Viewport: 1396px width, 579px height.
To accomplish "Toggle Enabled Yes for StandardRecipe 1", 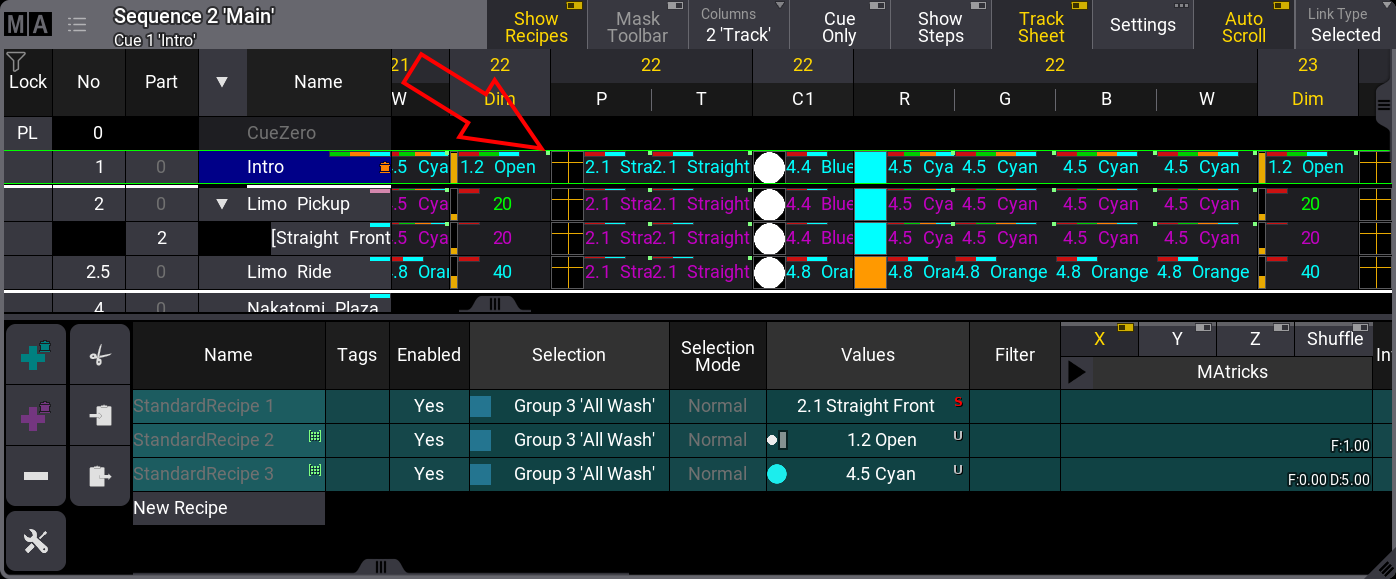I will point(429,406).
